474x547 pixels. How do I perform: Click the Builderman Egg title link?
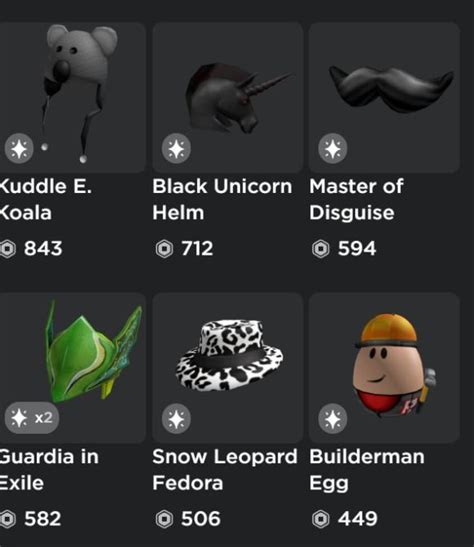(x=367, y=470)
